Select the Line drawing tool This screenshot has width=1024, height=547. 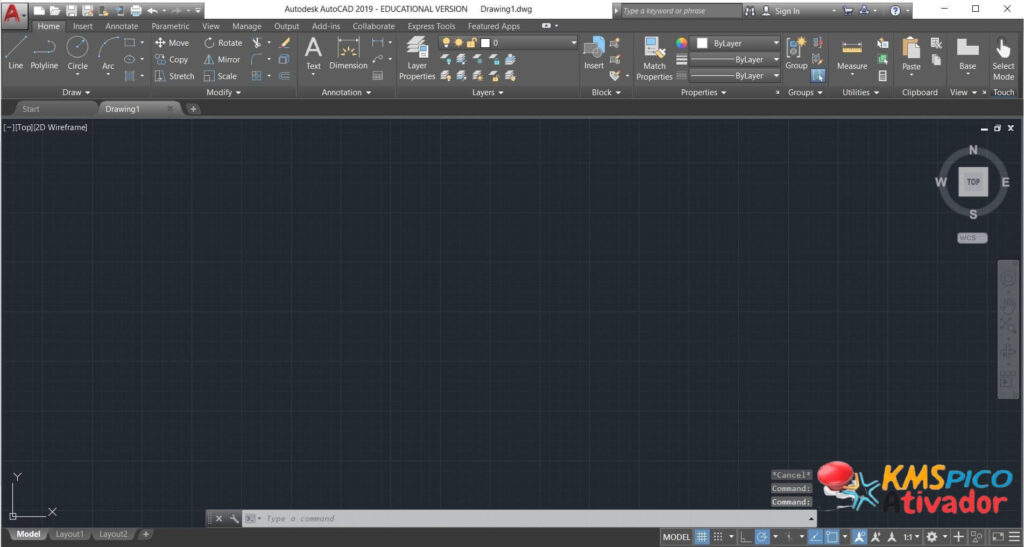15,53
